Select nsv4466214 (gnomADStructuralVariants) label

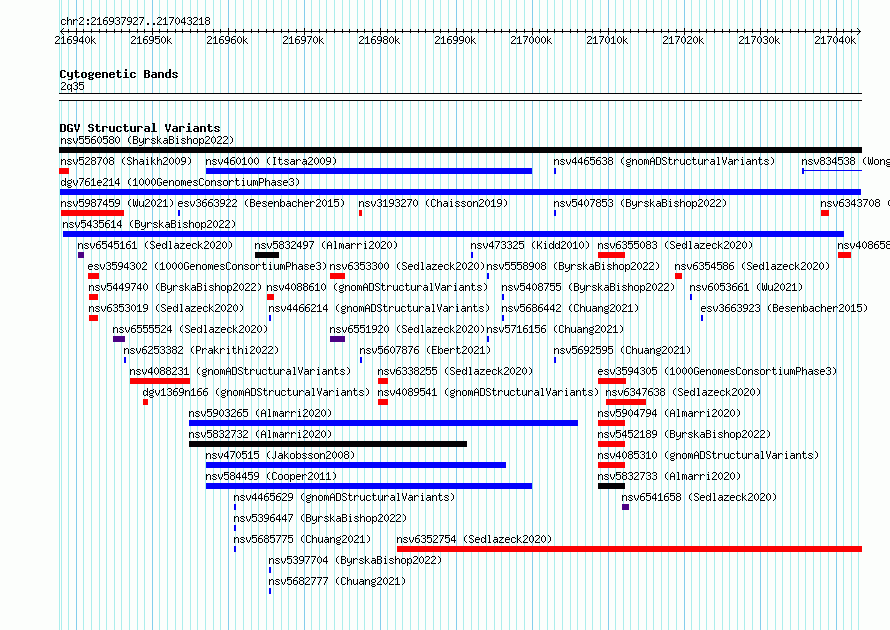[379, 308]
